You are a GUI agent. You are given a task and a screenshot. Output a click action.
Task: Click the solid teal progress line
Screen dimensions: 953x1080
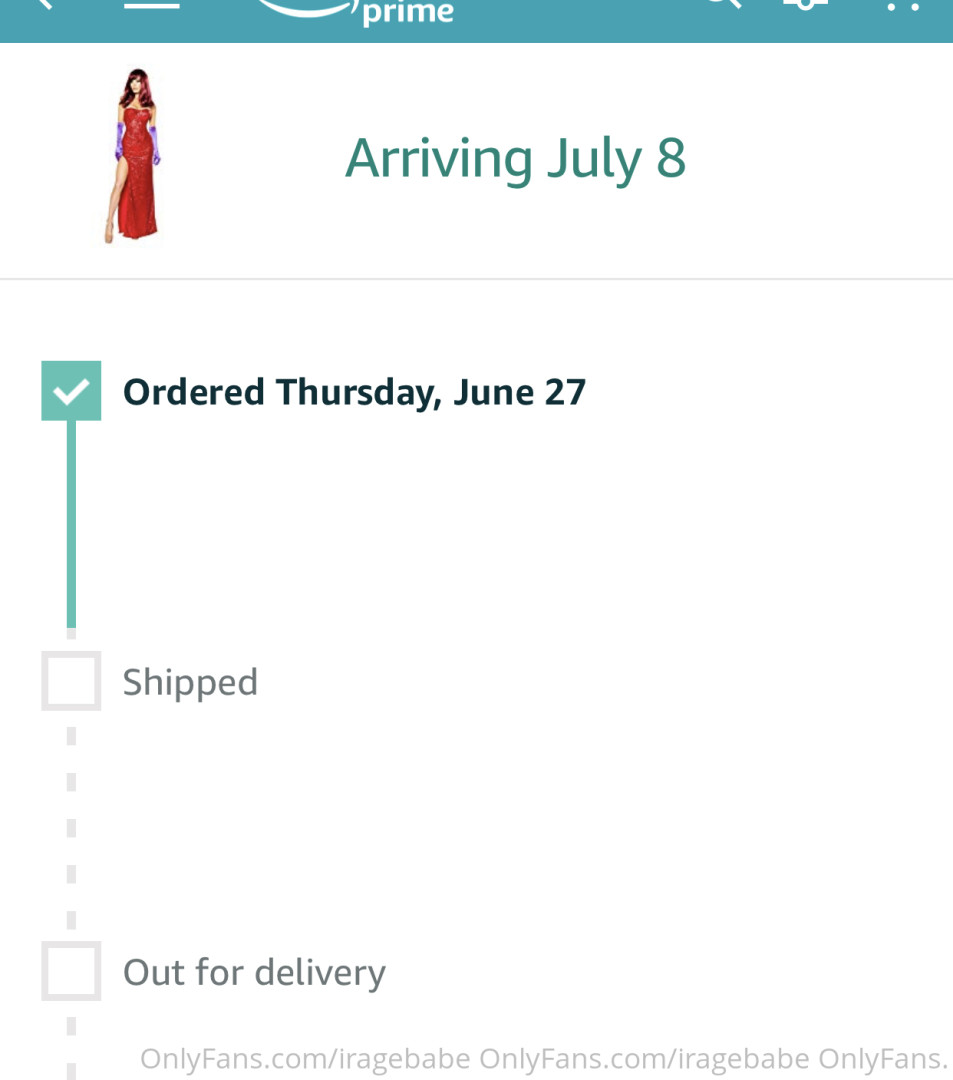coord(71,520)
